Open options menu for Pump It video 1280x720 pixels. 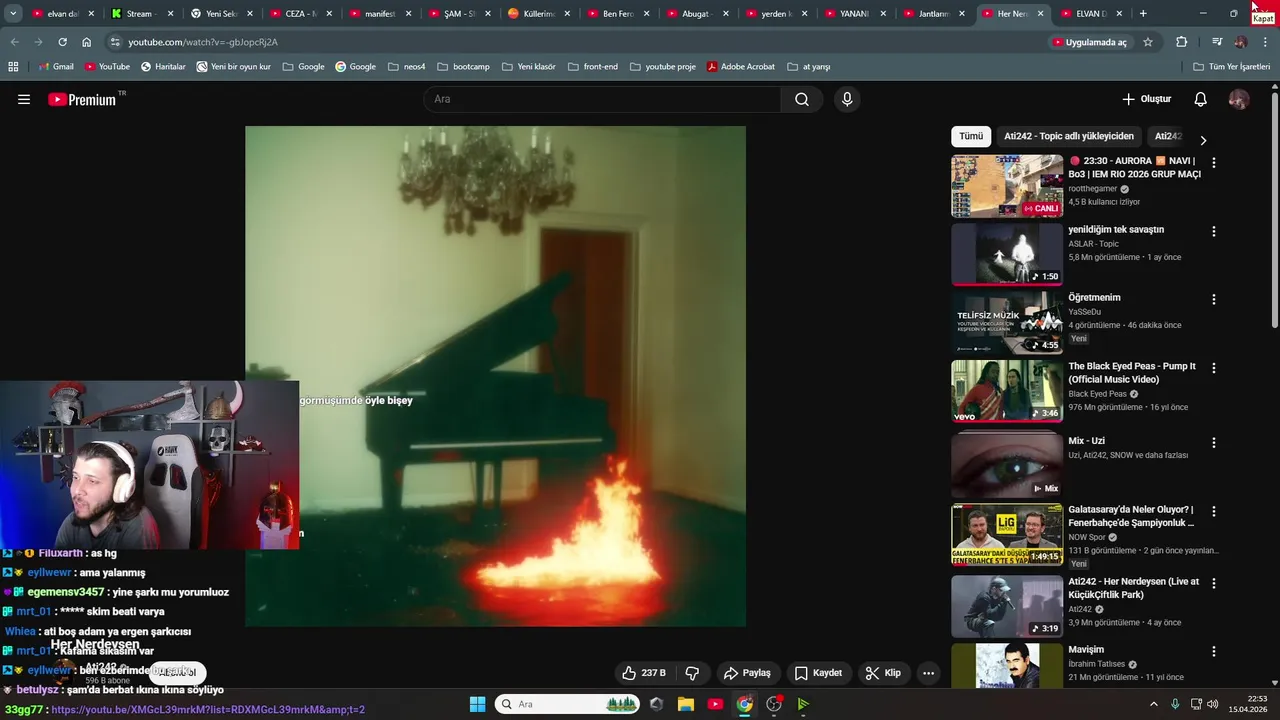(1214, 368)
